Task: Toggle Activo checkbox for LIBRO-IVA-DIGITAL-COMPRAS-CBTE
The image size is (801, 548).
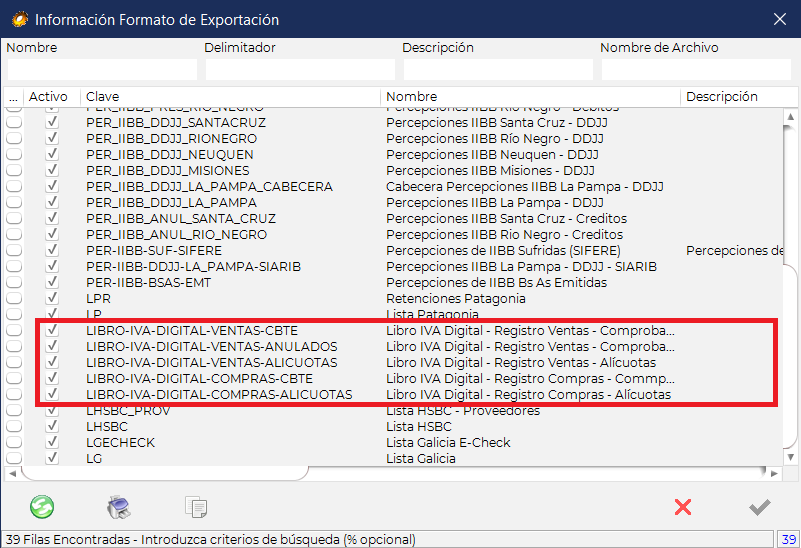Action: (52, 378)
